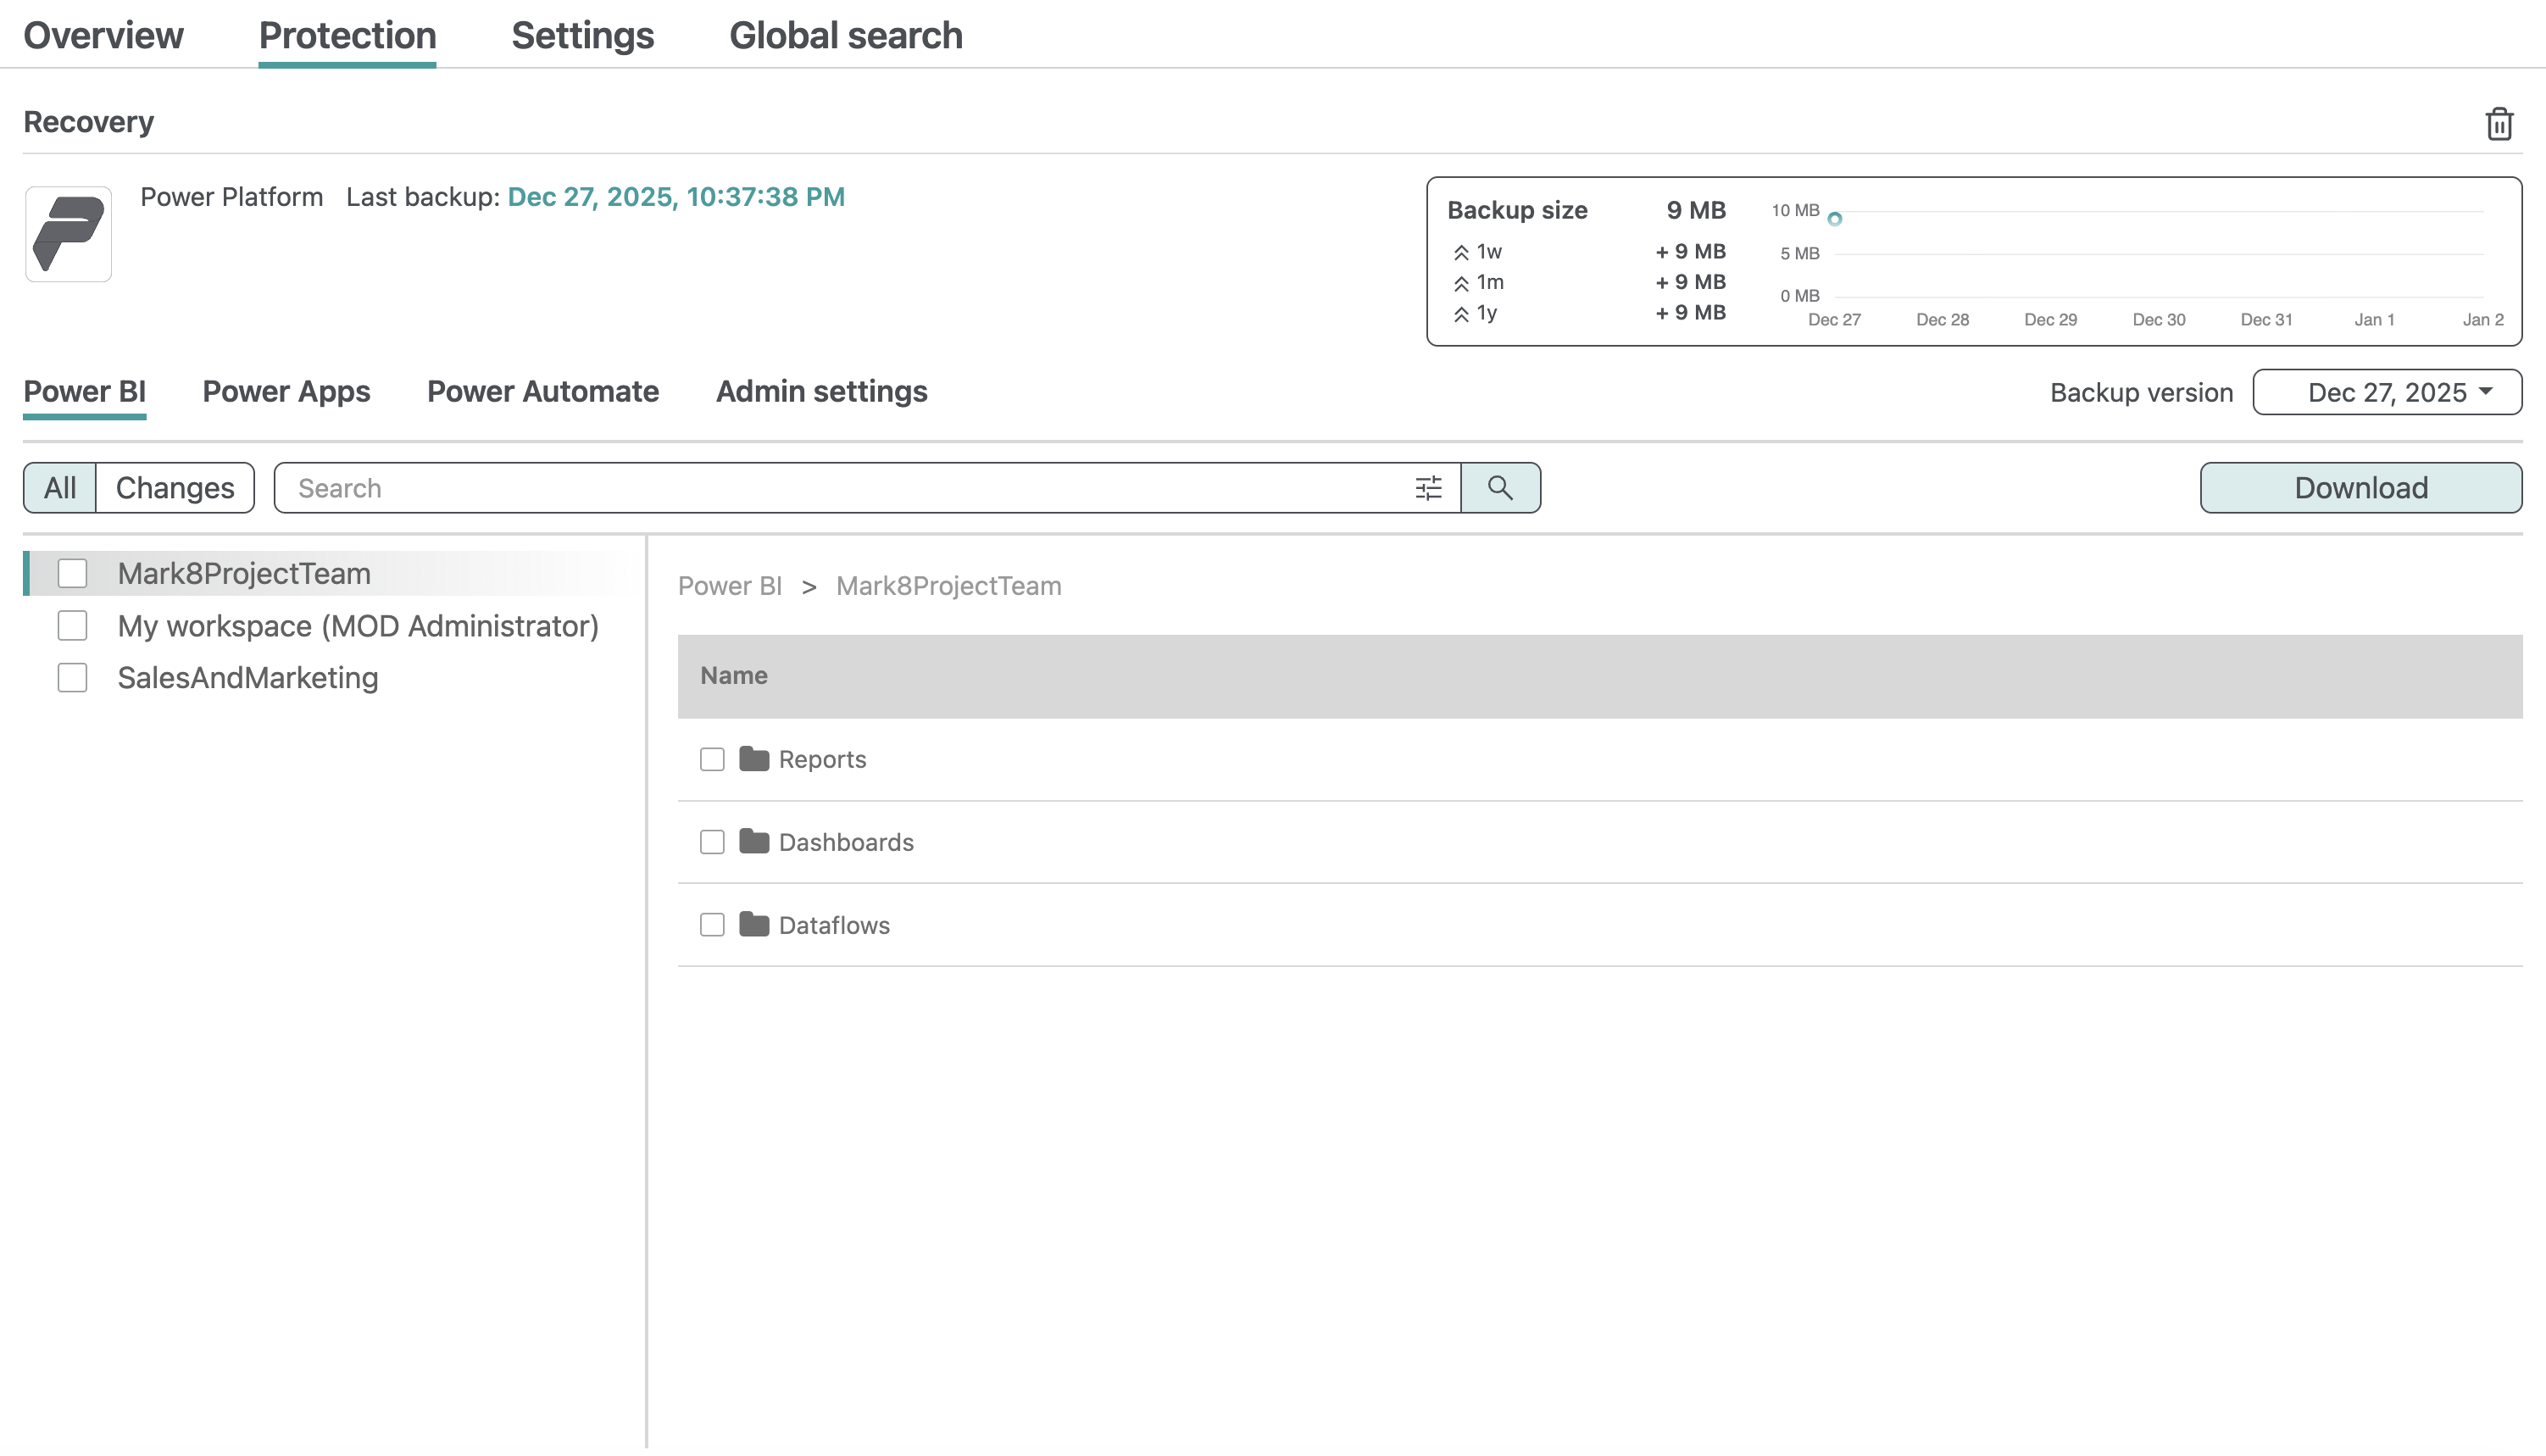
Task: Show only Changes filter
Action: pyautogui.click(x=175, y=488)
